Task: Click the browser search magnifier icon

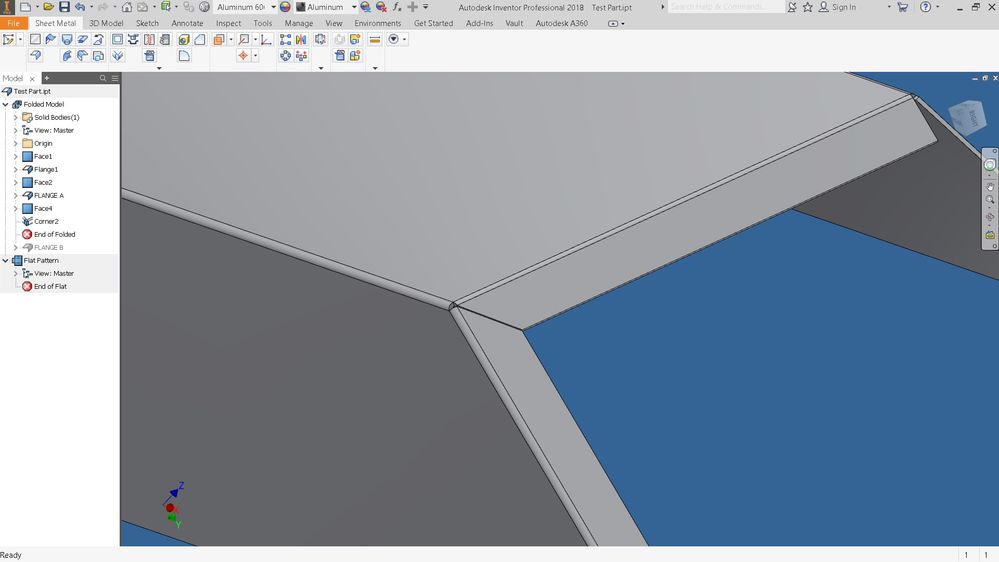Action: coord(103,78)
